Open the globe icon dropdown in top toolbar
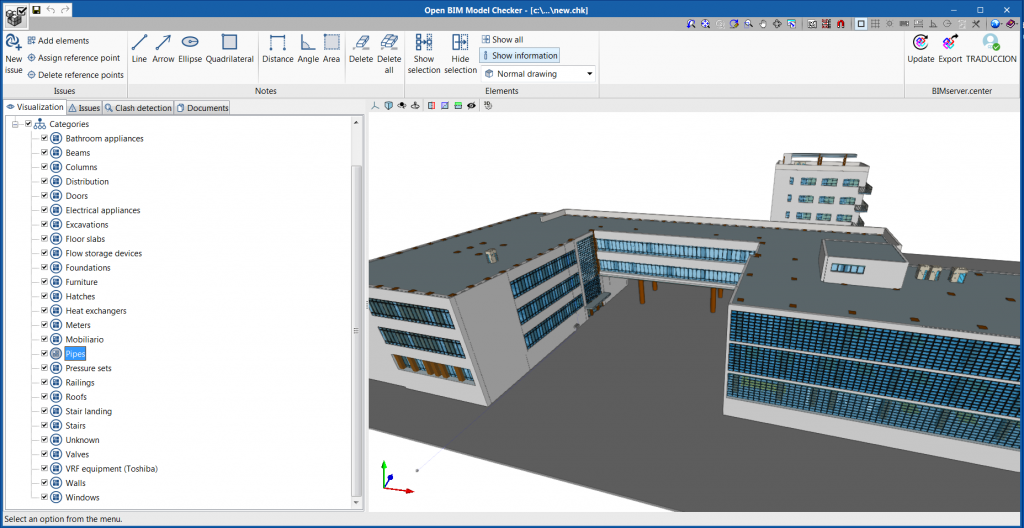The height and width of the screenshot is (528, 1024). click(998, 24)
